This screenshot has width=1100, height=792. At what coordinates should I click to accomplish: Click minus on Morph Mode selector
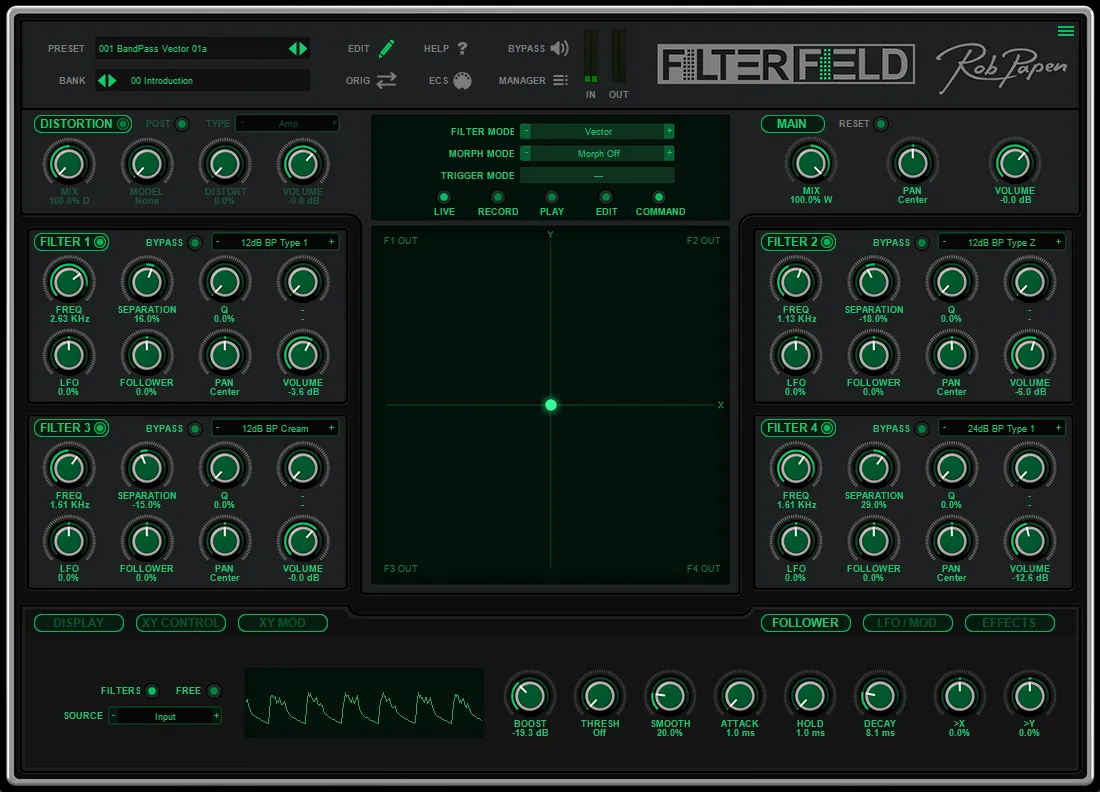click(x=526, y=153)
